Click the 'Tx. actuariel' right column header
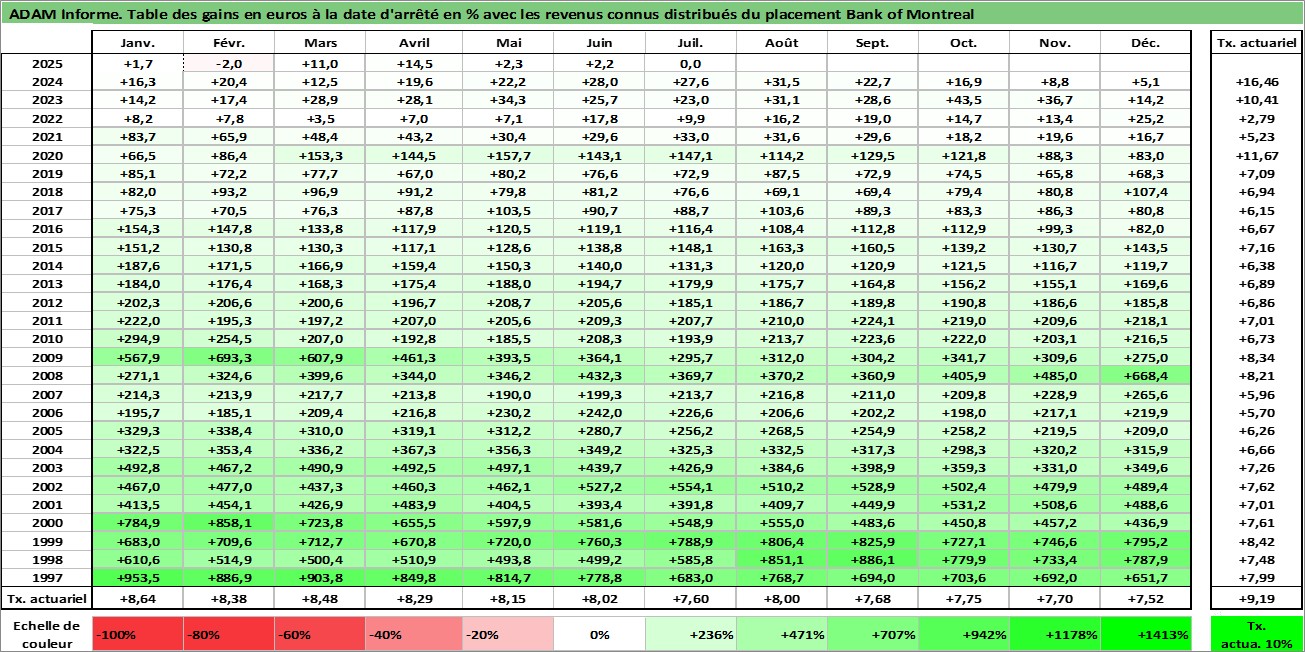Viewport: 1305px width, 652px height. point(1257,43)
